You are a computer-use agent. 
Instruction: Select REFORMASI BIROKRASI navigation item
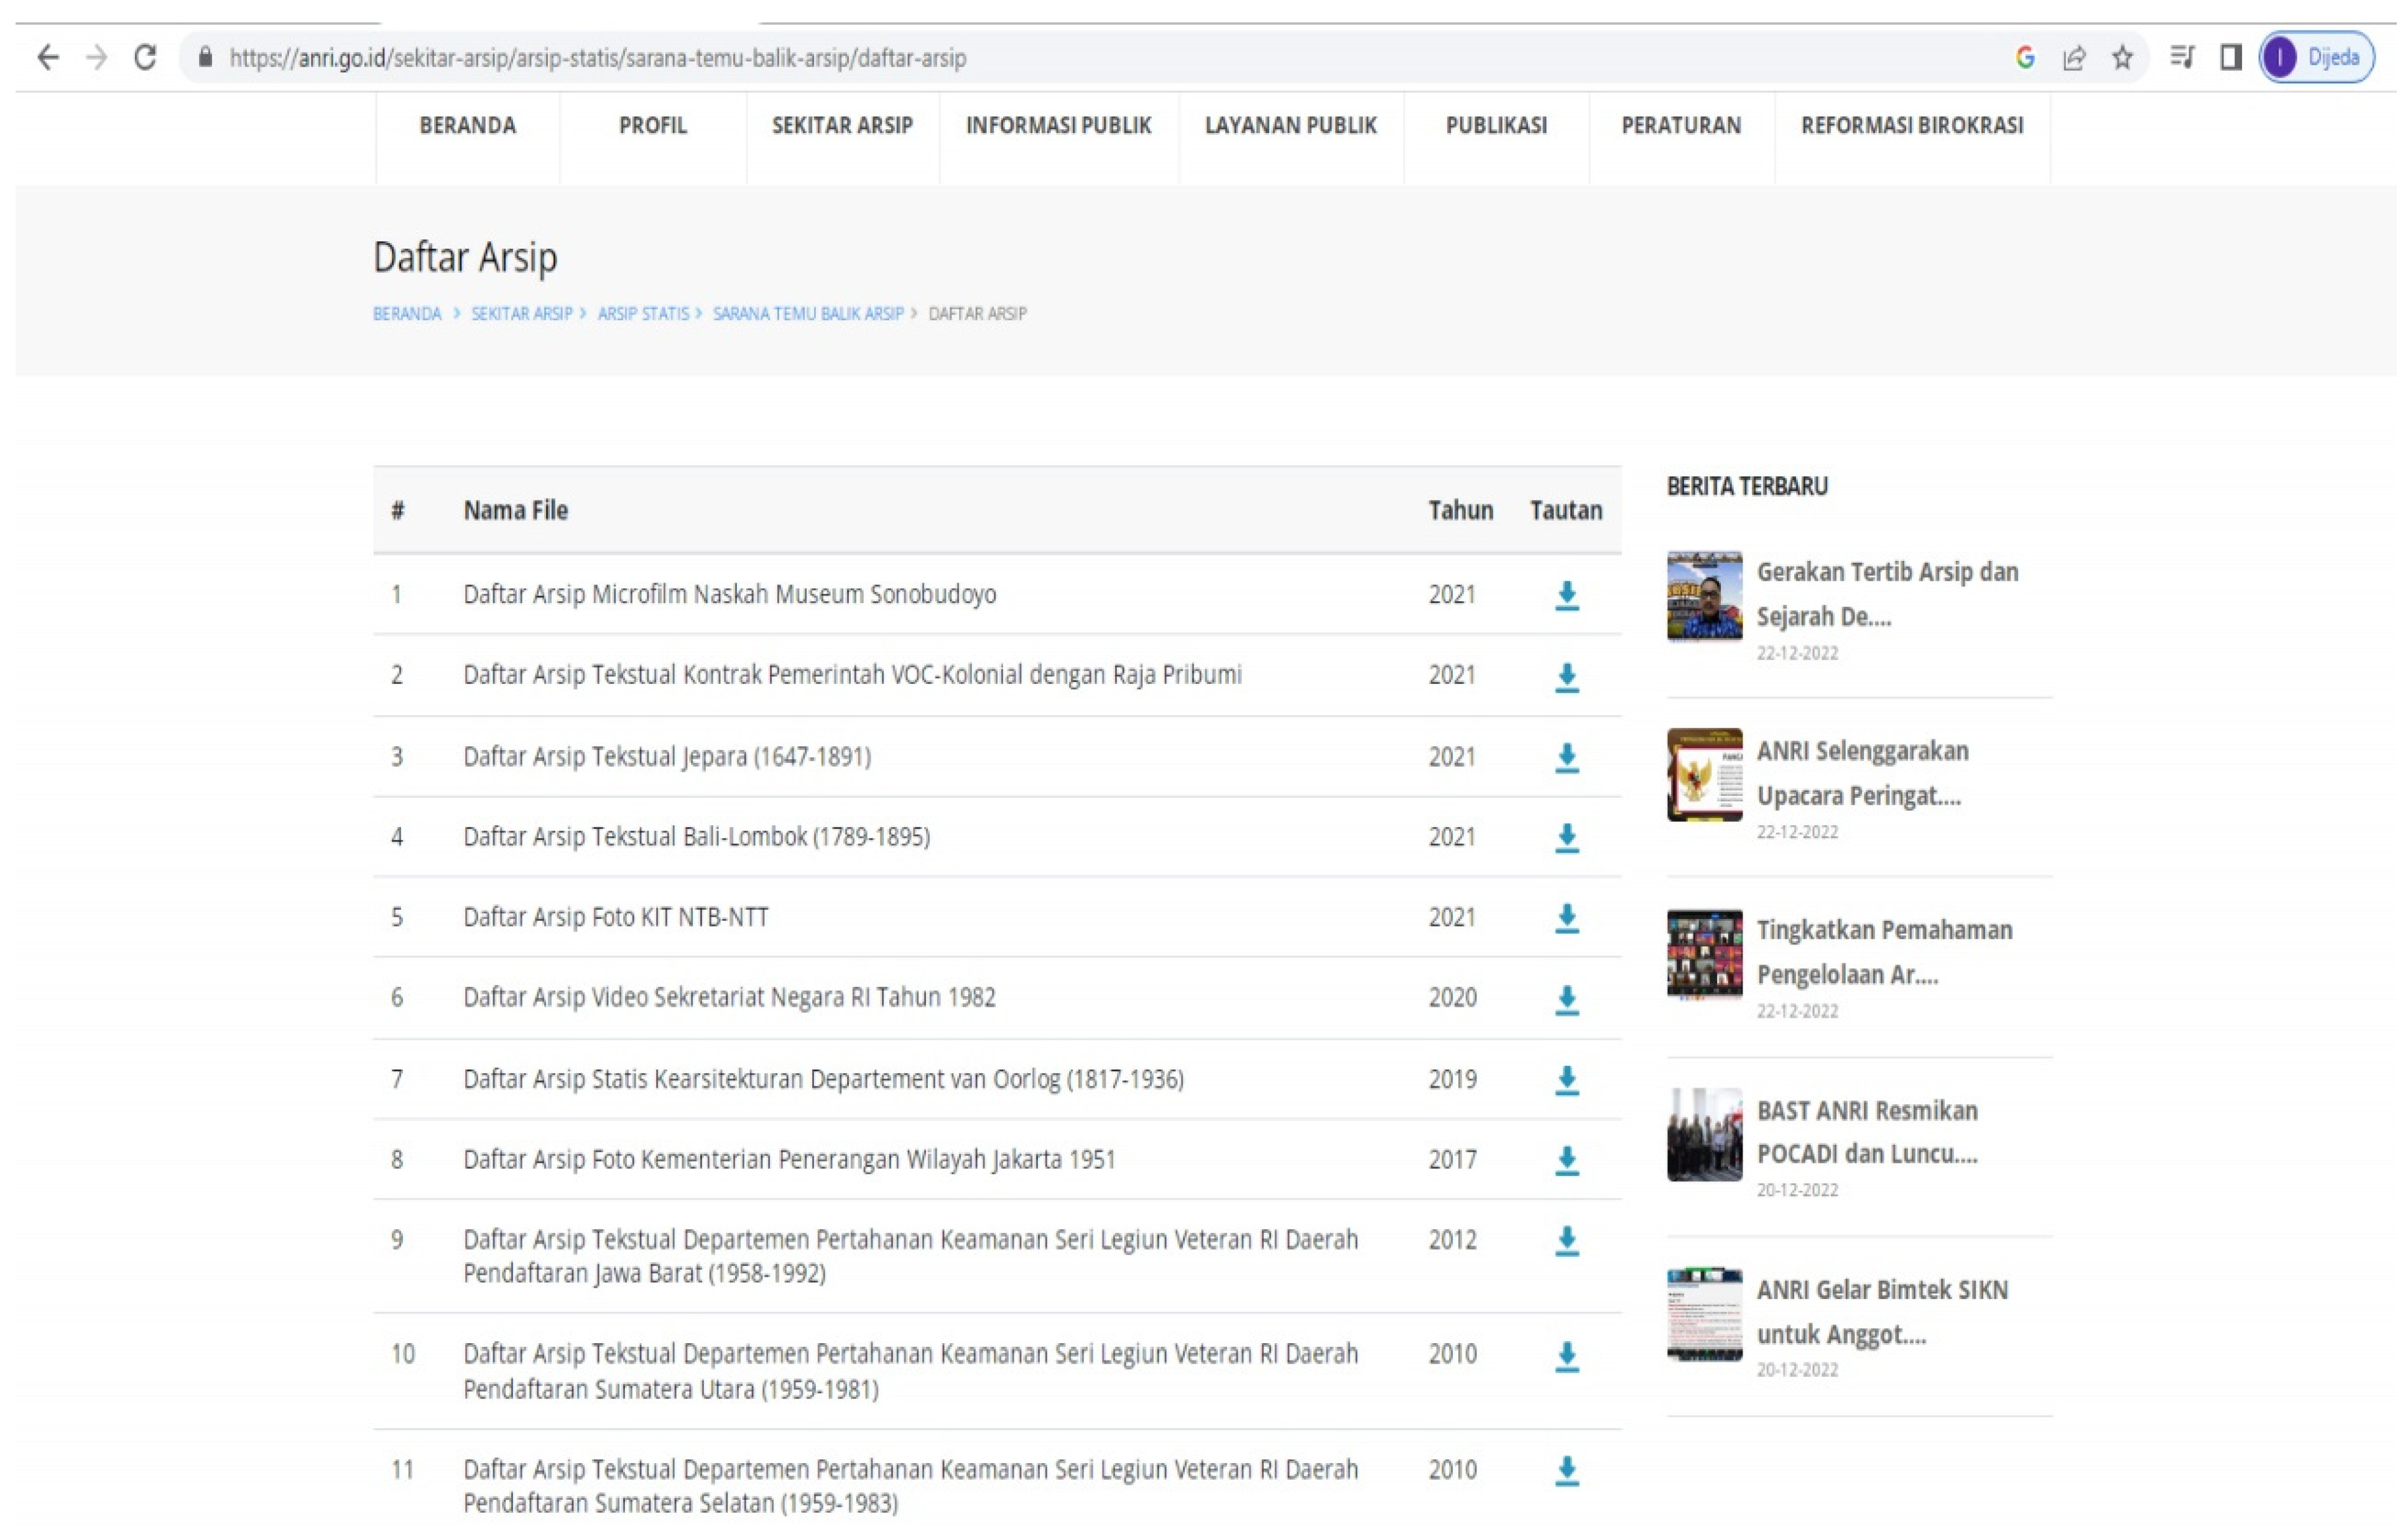(1911, 126)
